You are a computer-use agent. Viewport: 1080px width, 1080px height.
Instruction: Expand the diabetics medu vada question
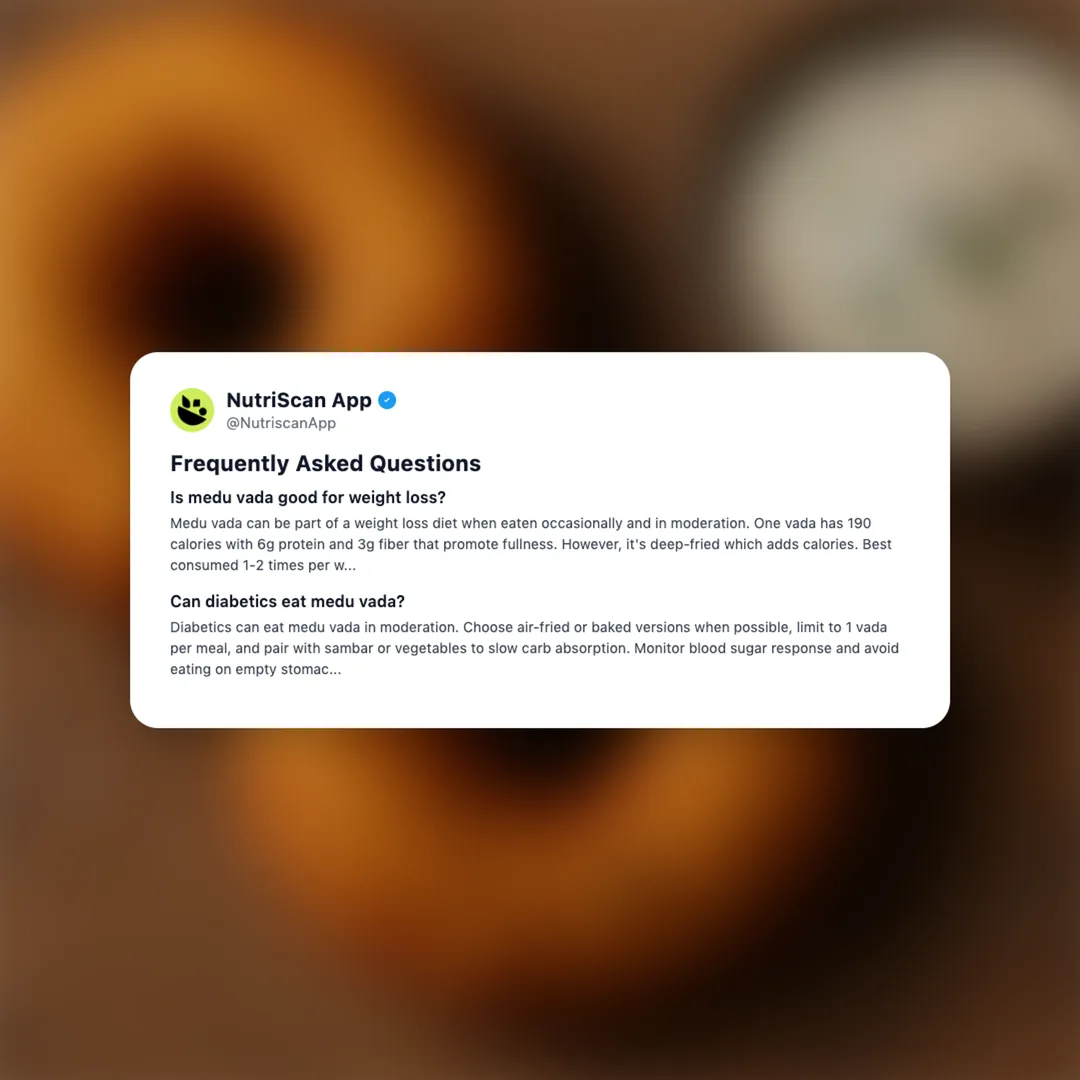pos(287,601)
